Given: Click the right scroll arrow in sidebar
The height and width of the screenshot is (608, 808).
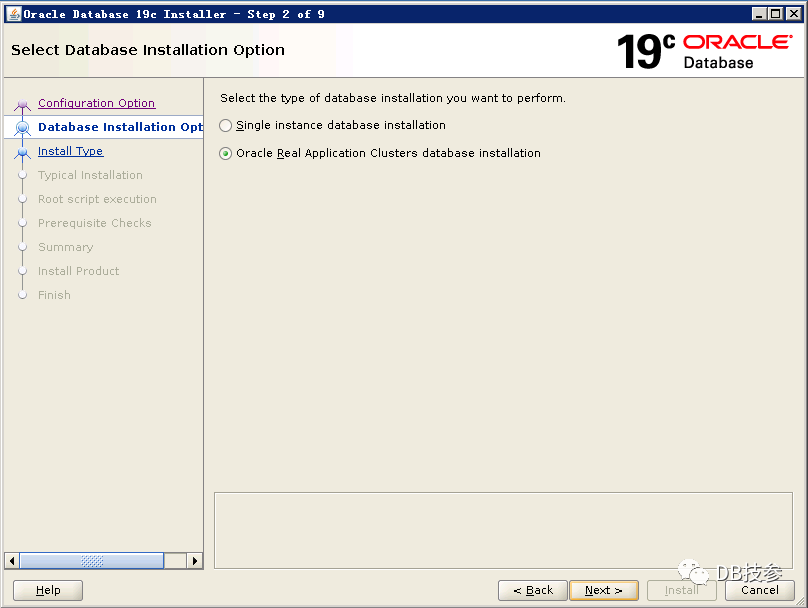Looking at the screenshot, I should (x=194, y=561).
